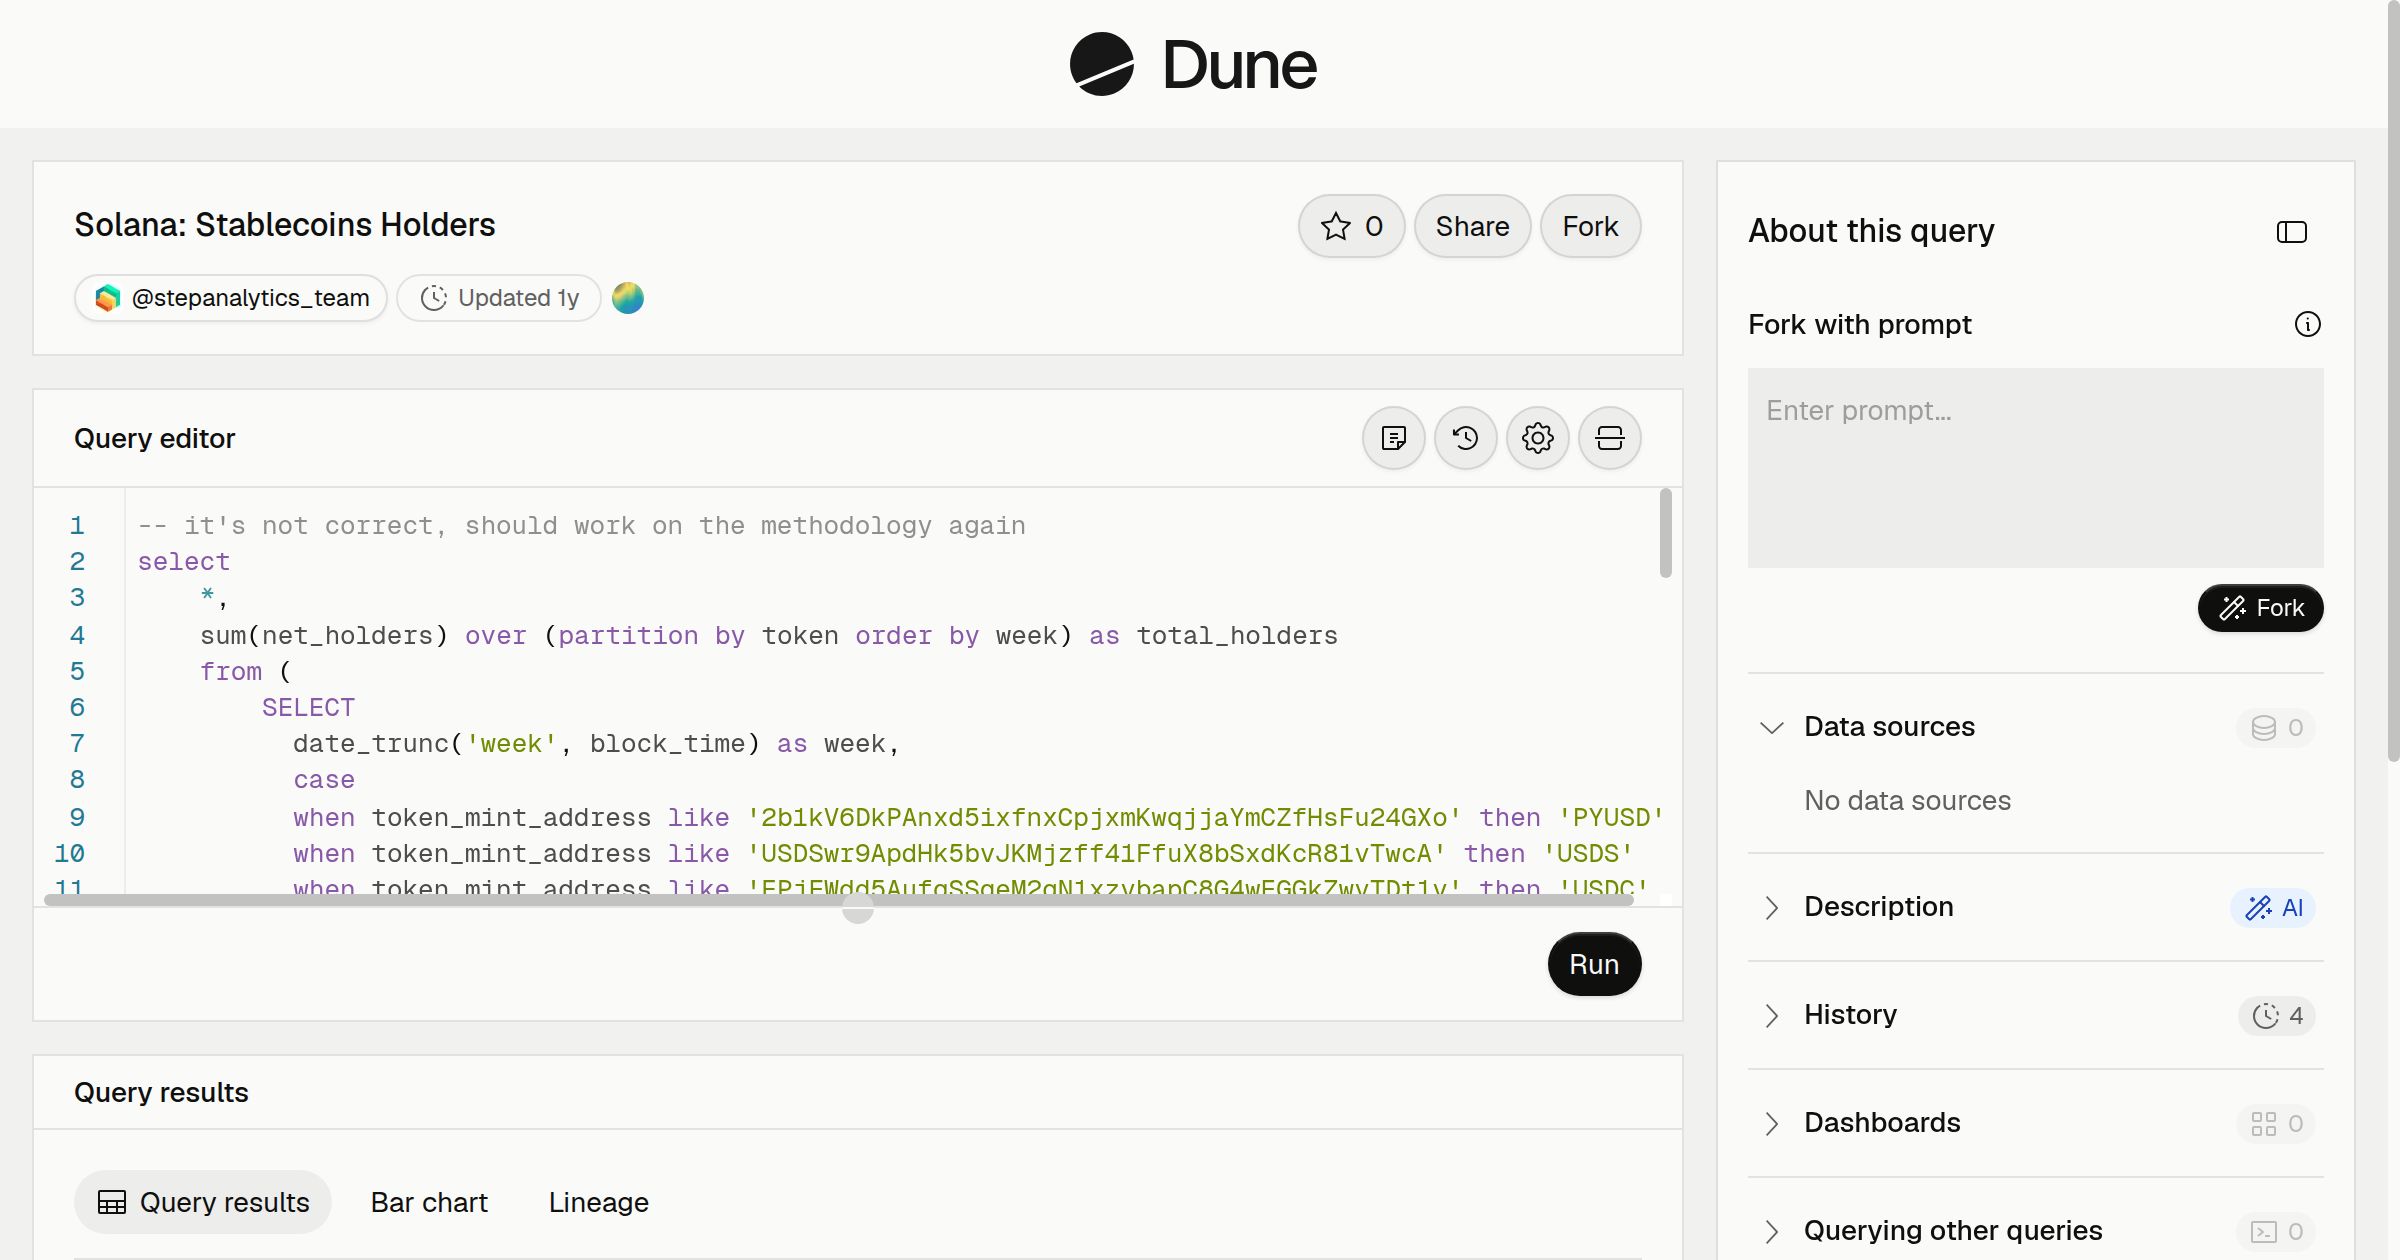2400x1260 pixels.
Task: Collapse the About this query sidebar panel
Action: (2291, 232)
